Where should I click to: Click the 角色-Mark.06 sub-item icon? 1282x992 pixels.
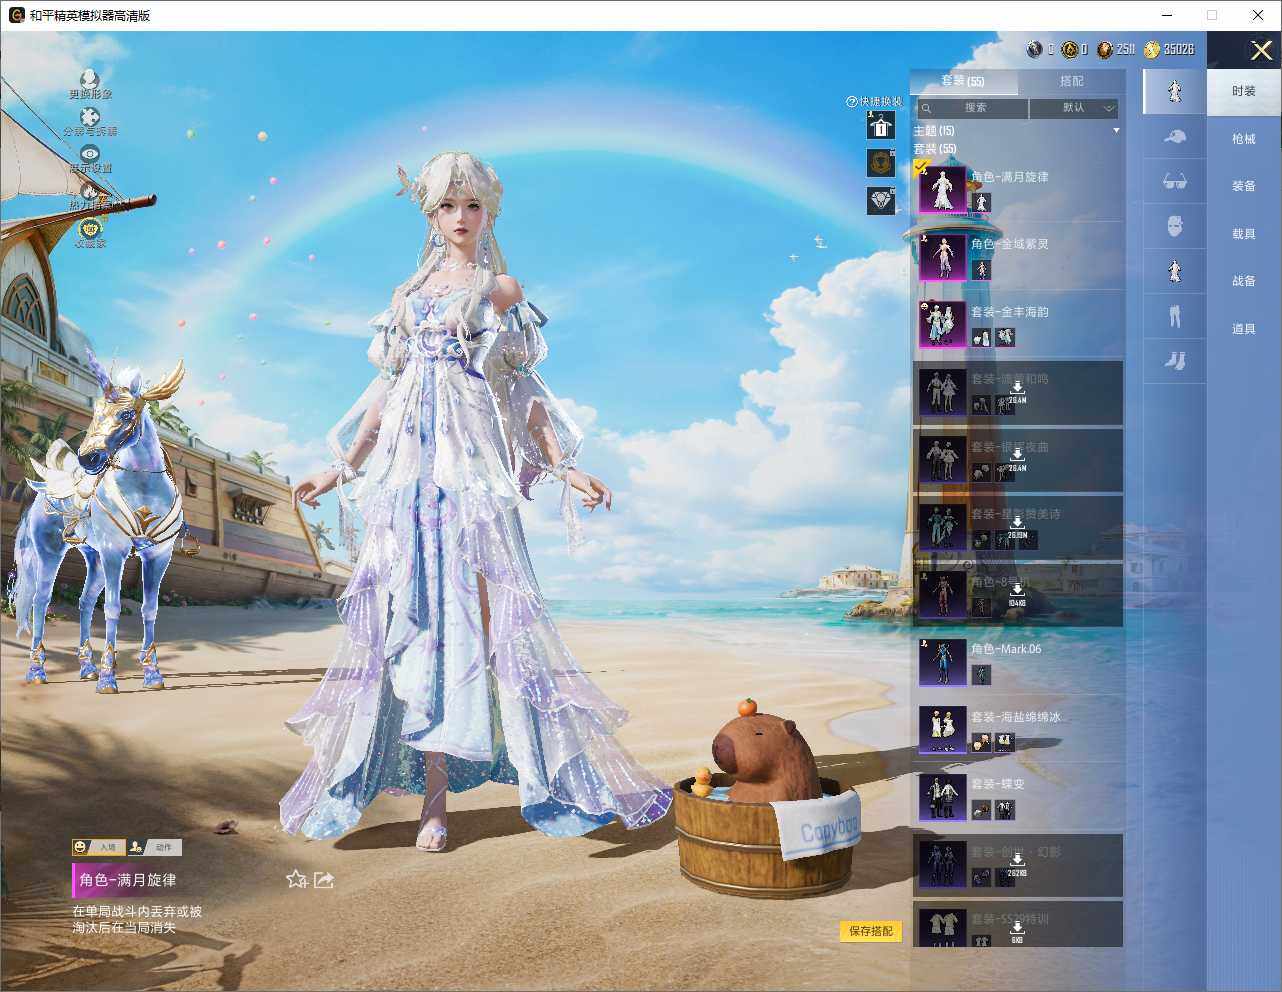click(981, 675)
